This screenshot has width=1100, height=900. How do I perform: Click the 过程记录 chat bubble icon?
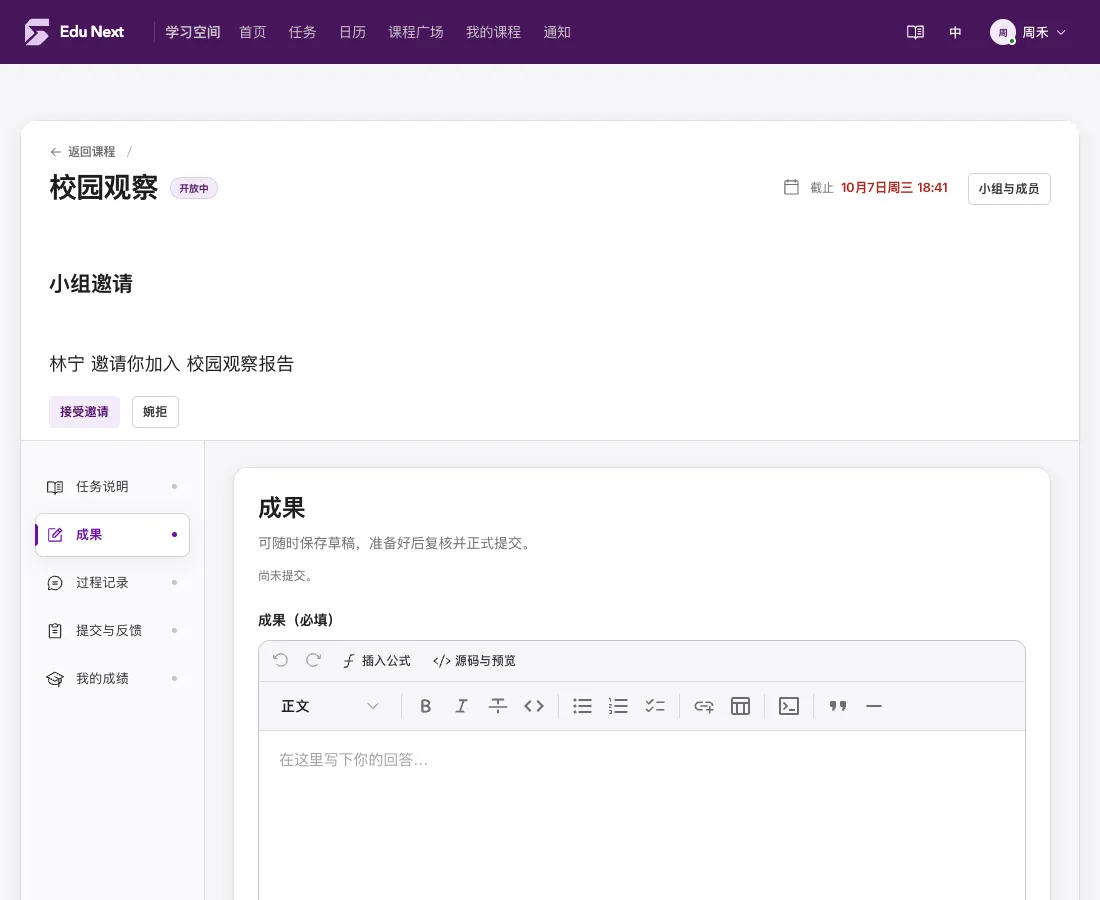[x=55, y=583]
